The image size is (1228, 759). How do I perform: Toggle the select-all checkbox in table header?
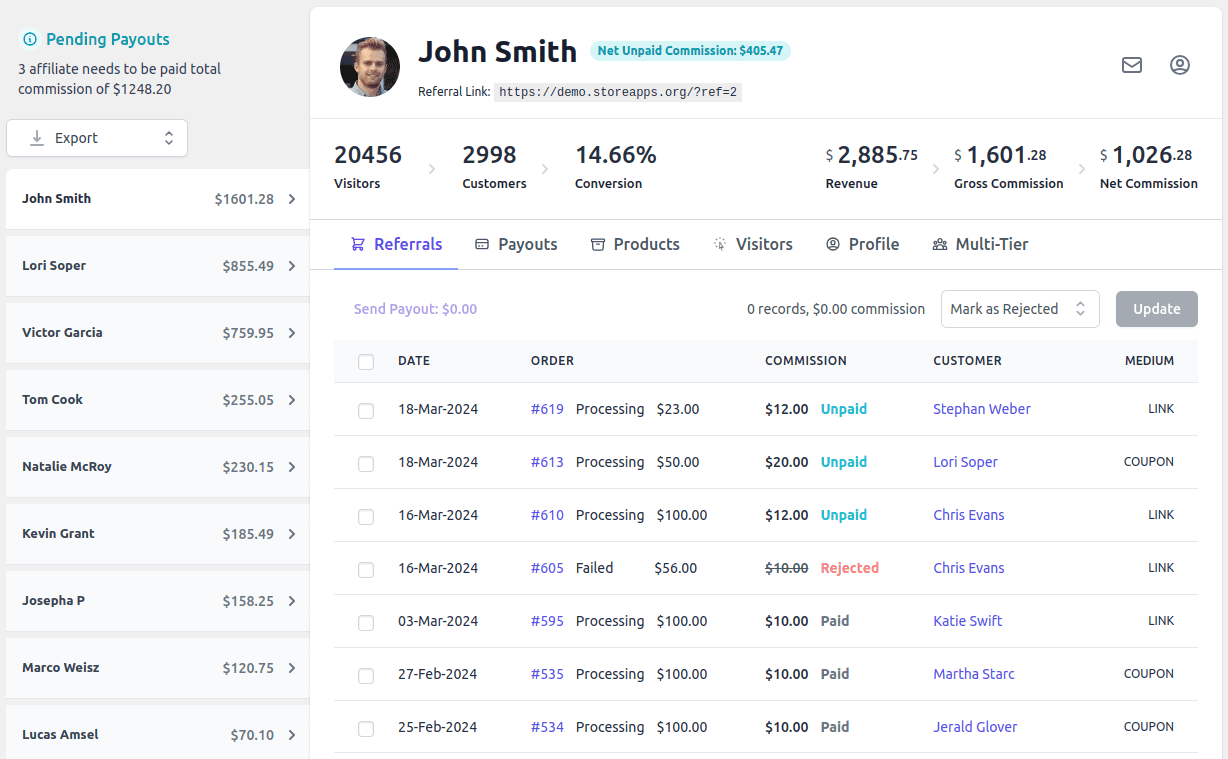pos(366,362)
